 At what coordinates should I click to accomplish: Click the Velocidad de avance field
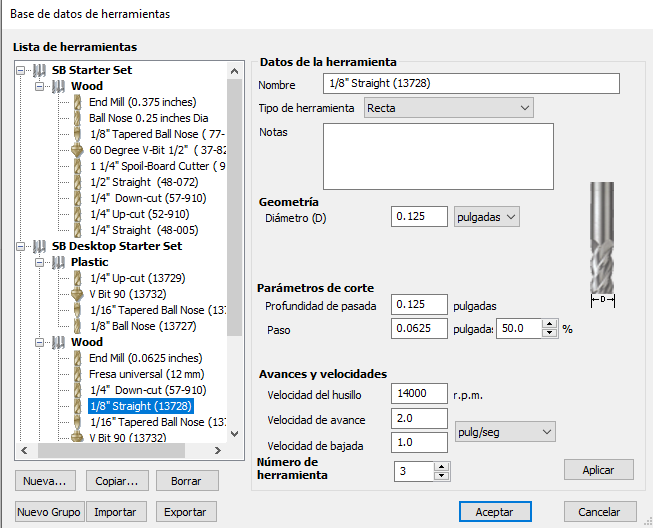[x=419, y=418]
